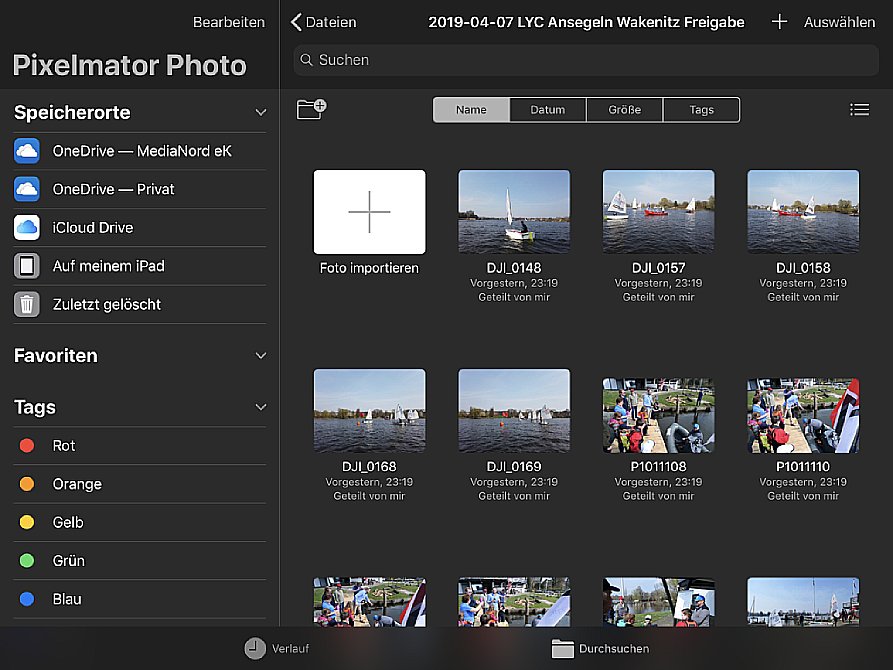Open OneDrive Privat location
Viewport: 893px width, 670px height.
tap(113, 189)
